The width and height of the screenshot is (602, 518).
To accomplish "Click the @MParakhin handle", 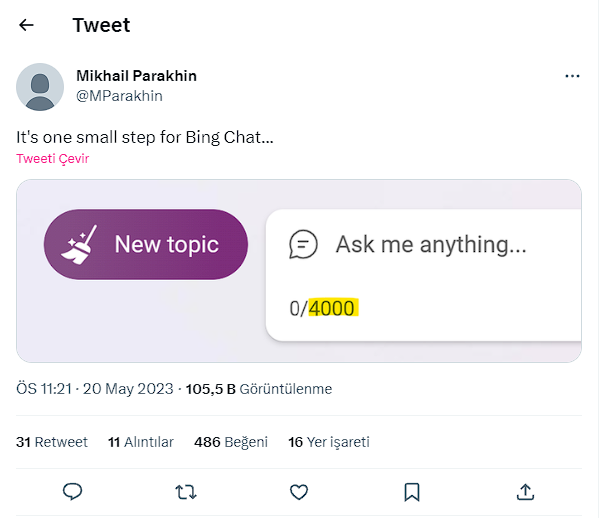I will point(119,96).
